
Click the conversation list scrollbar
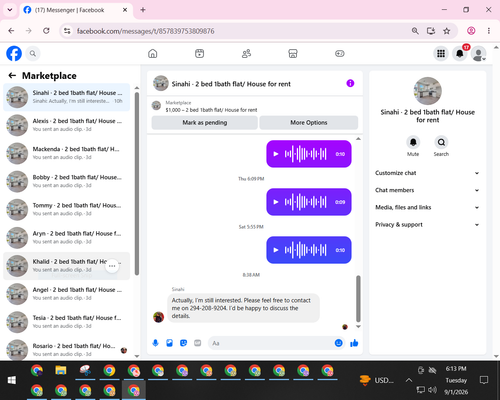(x=137, y=183)
